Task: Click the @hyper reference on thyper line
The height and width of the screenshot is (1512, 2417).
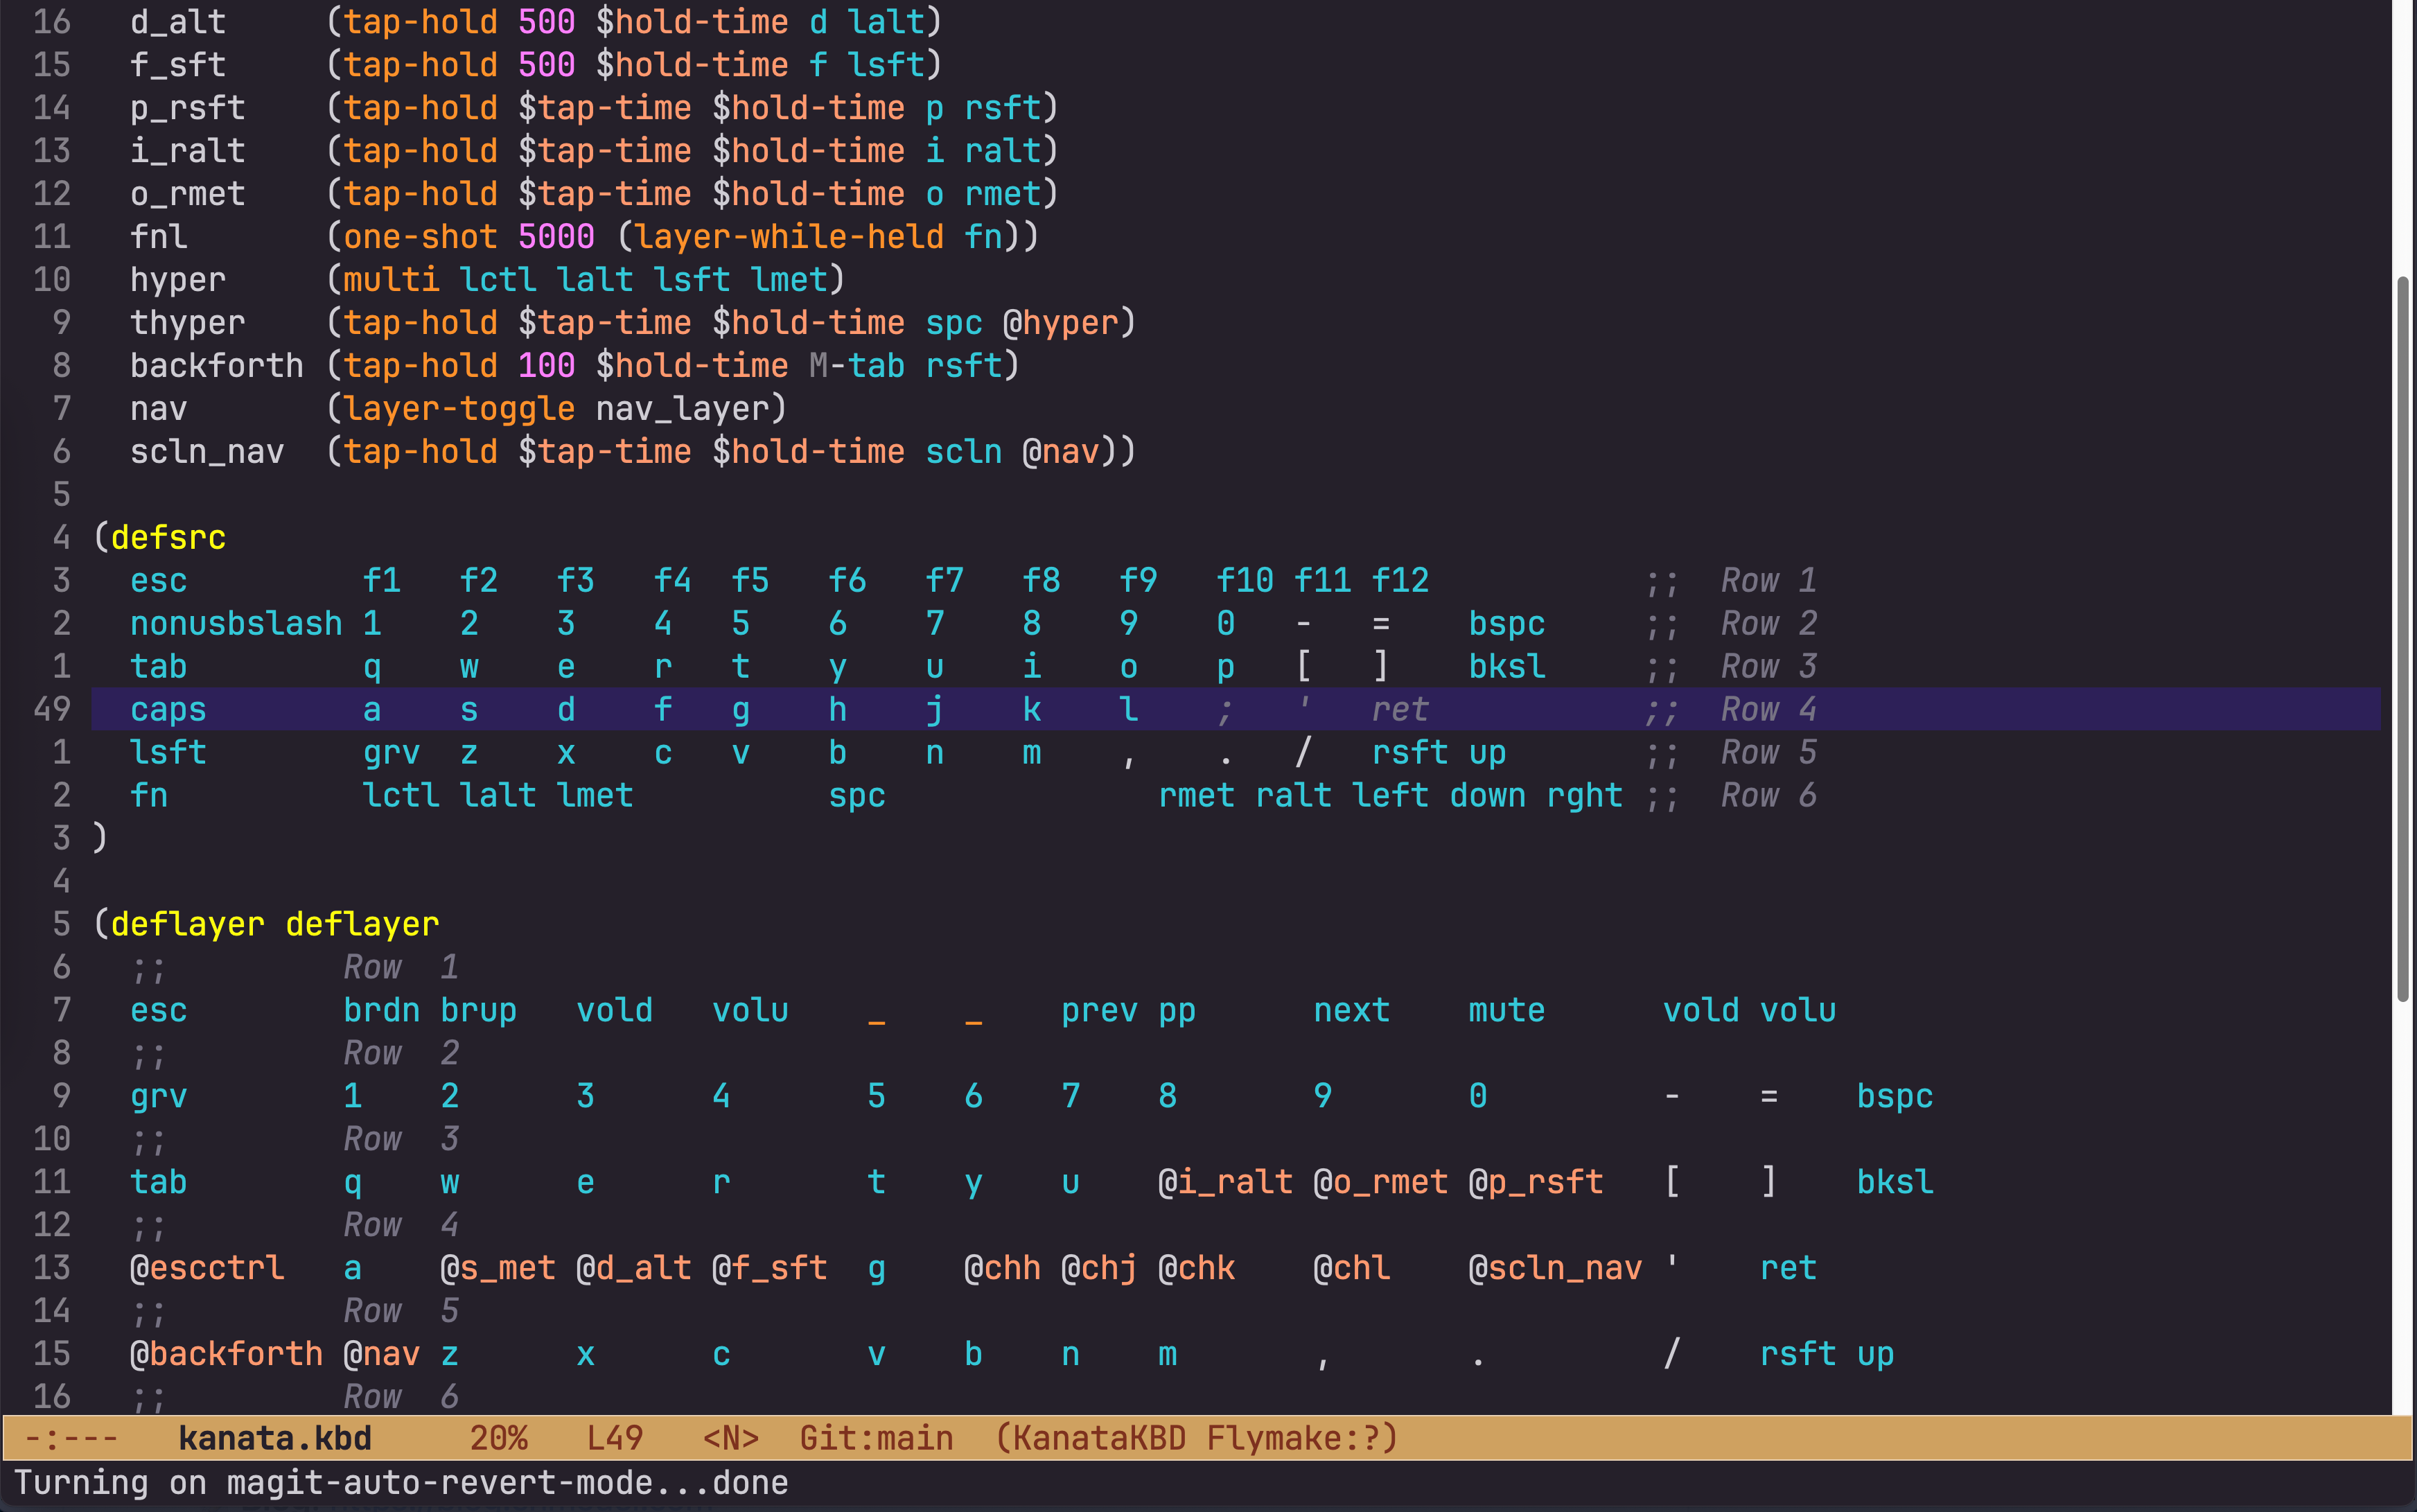Action: coord(1061,322)
